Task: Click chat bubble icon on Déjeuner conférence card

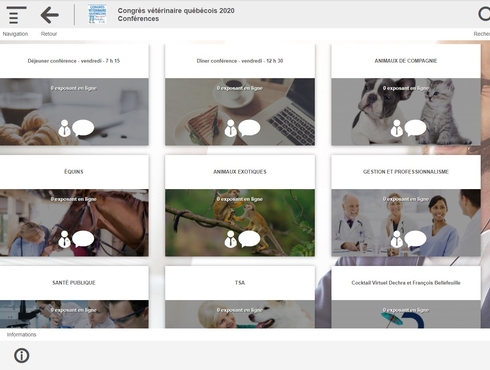Action: click(83, 128)
